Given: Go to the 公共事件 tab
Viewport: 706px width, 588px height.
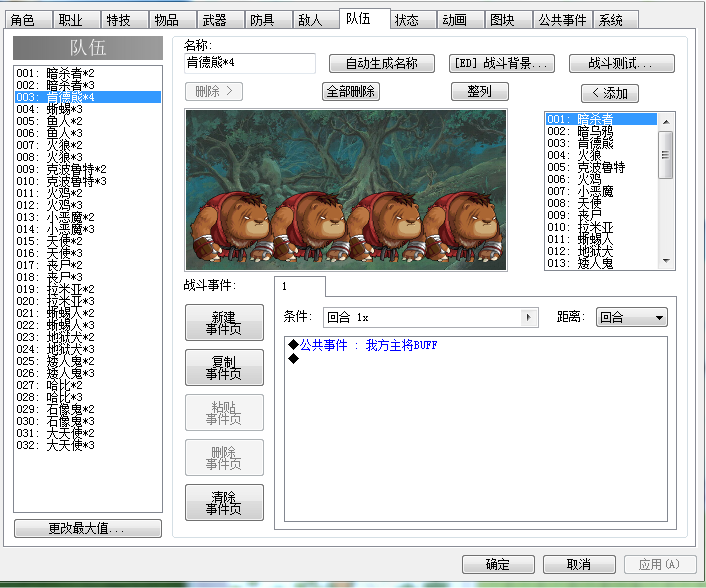Looking at the screenshot, I should click(563, 20).
